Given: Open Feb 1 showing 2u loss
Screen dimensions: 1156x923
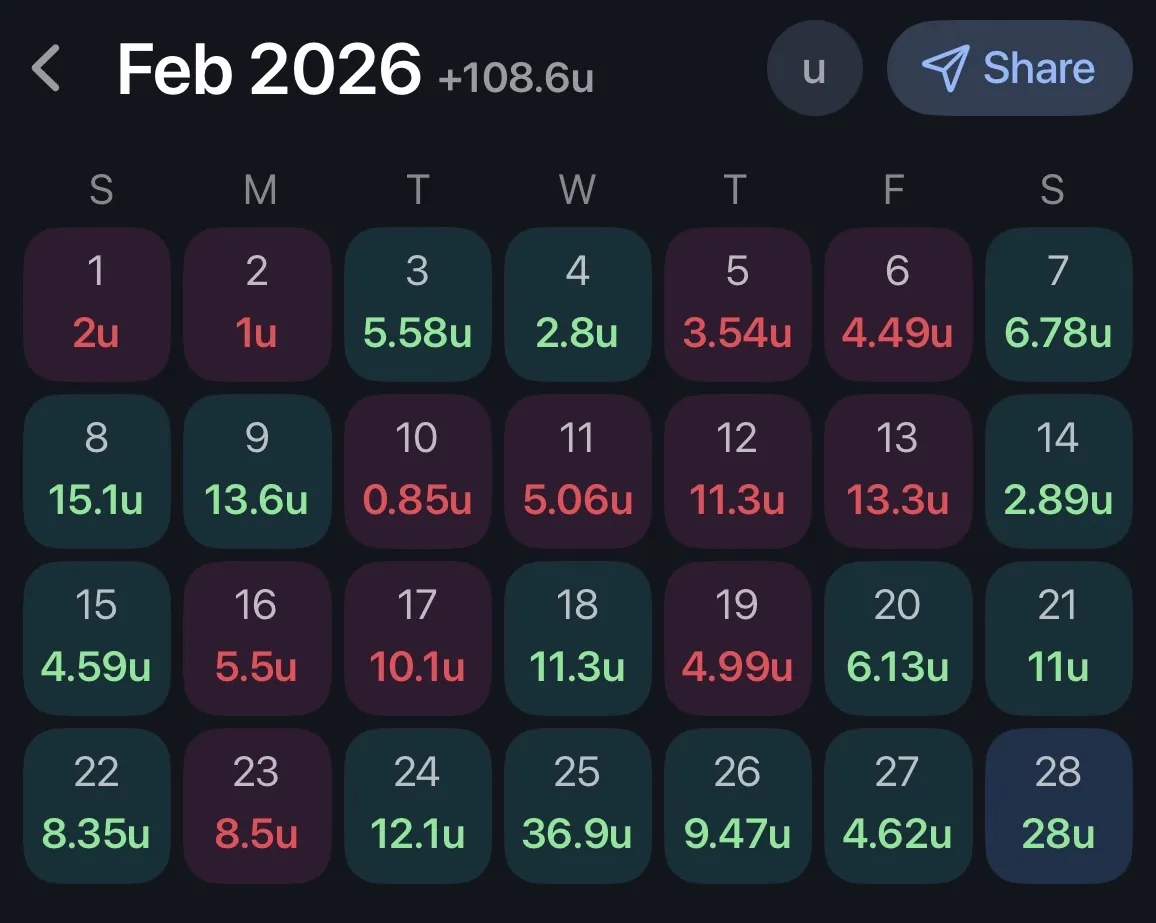Looking at the screenshot, I should click(x=96, y=305).
